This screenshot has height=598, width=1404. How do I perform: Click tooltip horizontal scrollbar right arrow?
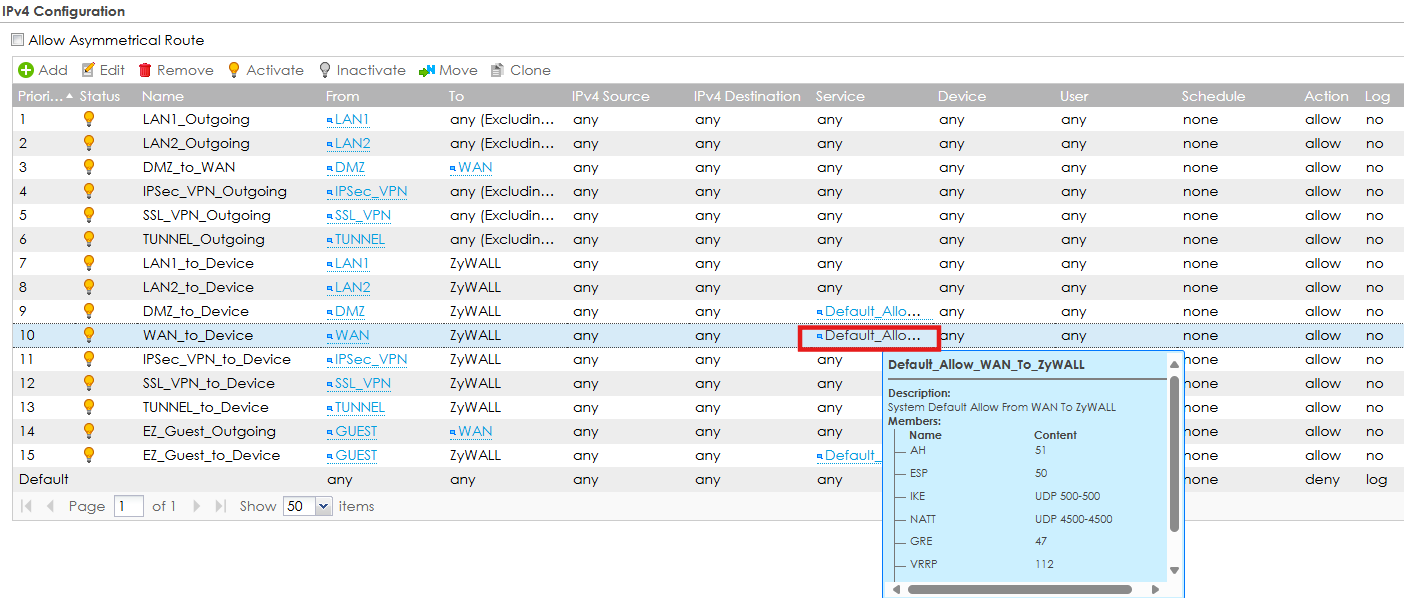click(x=1156, y=589)
